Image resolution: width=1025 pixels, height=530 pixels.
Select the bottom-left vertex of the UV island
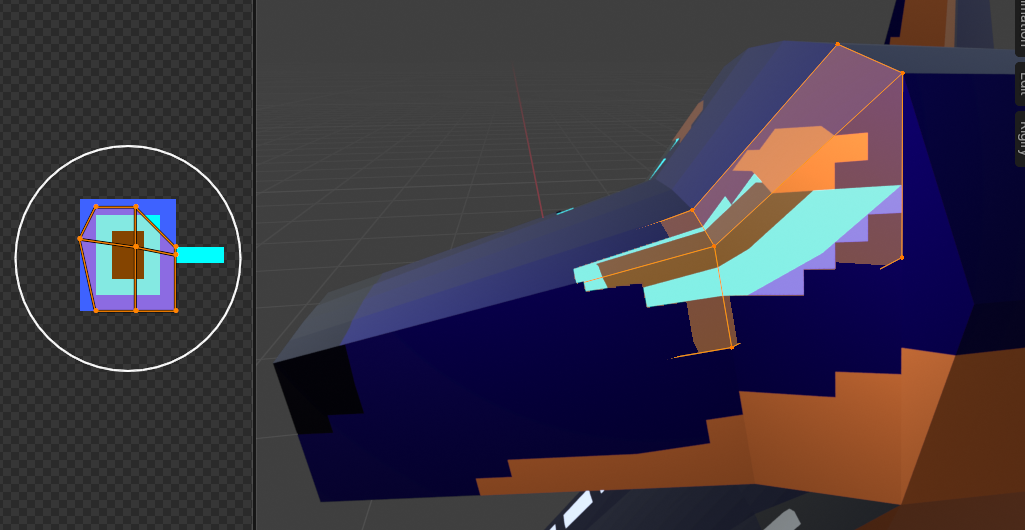tap(96, 310)
